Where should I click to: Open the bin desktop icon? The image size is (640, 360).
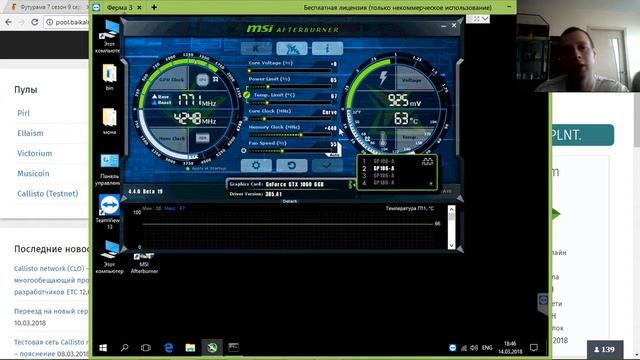pos(109,77)
